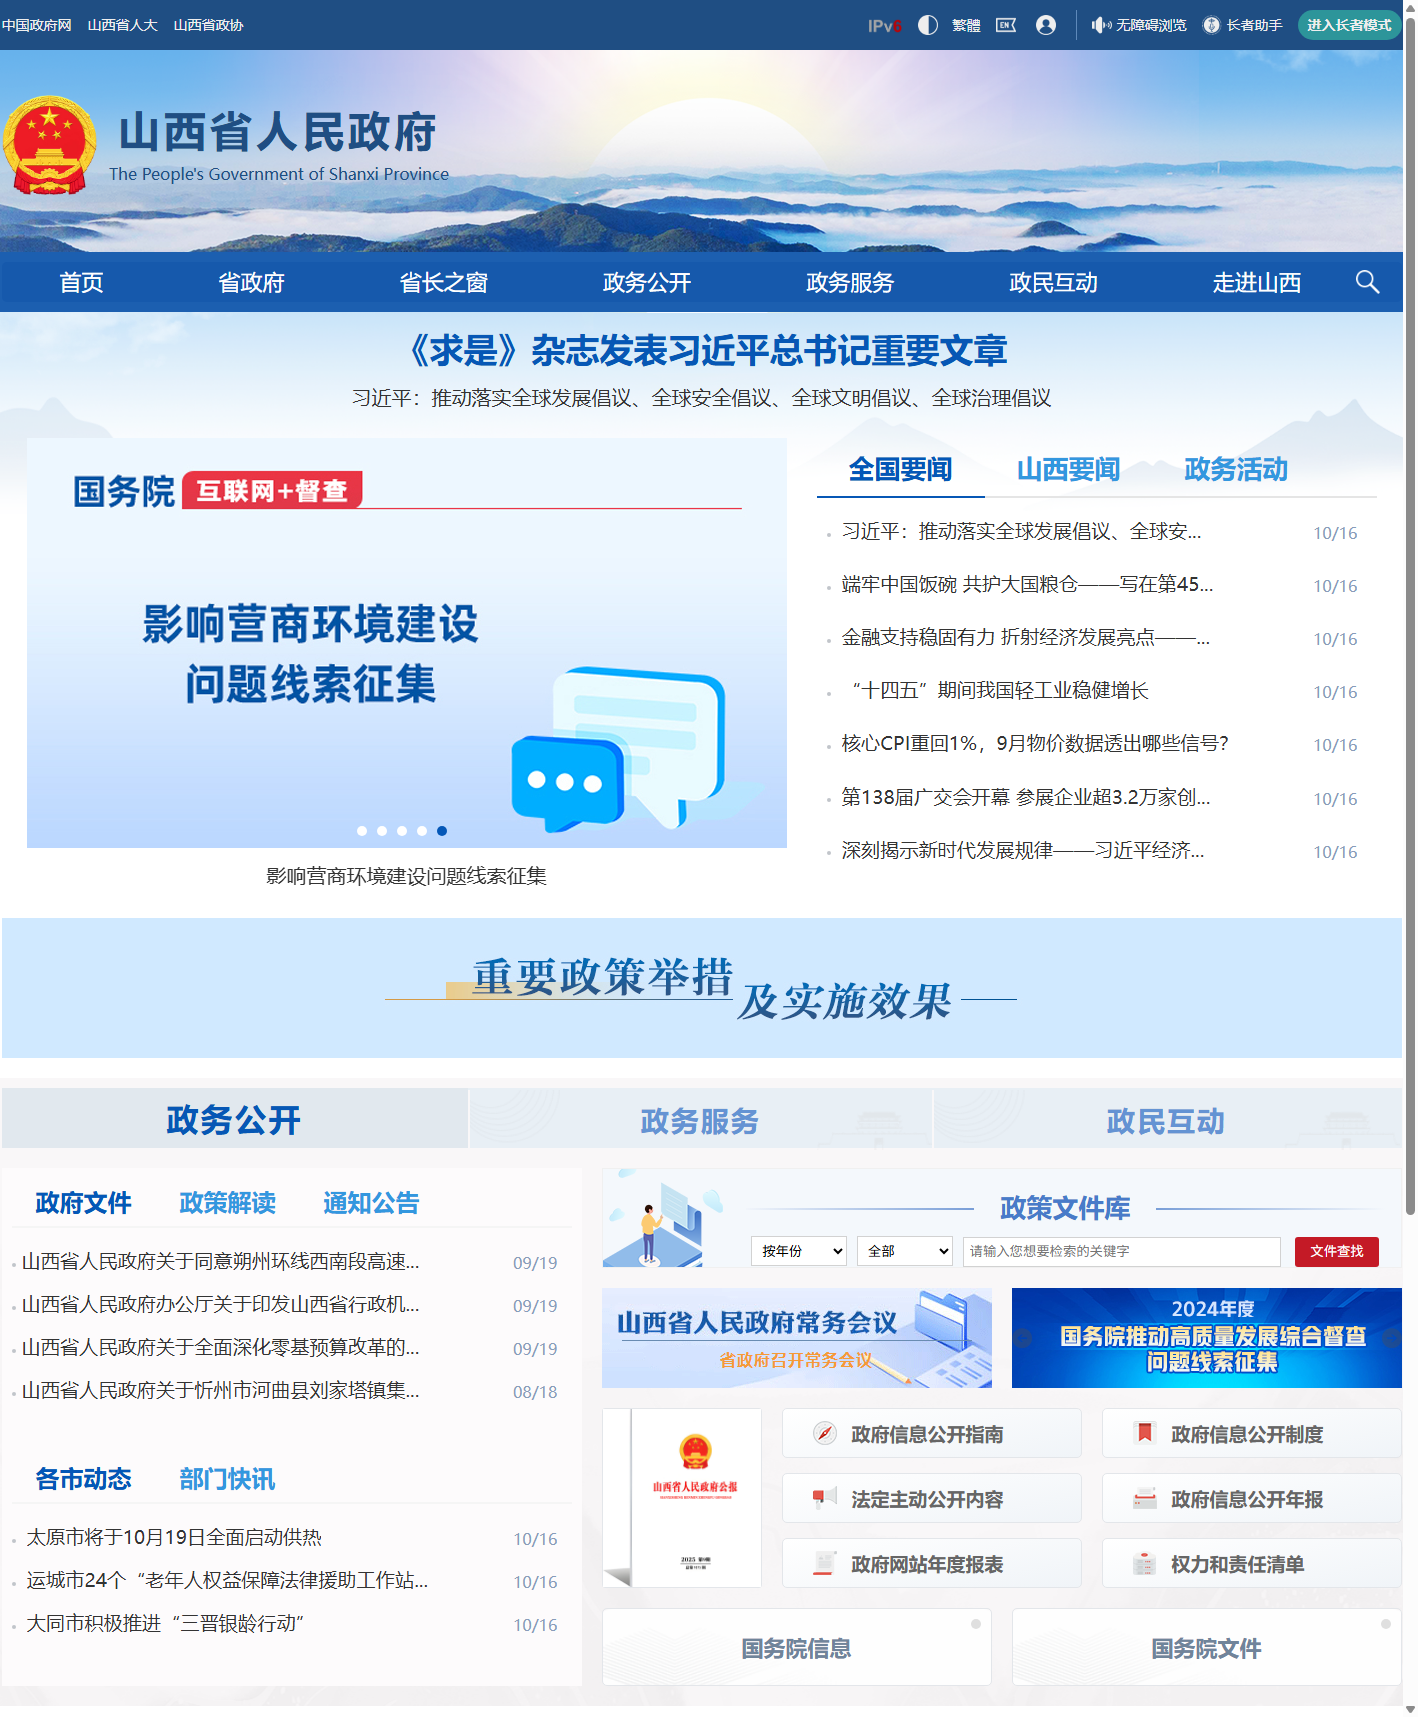The height and width of the screenshot is (1717, 1418).
Task: Open the 中国政府网 top link
Action: tap(36, 25)
